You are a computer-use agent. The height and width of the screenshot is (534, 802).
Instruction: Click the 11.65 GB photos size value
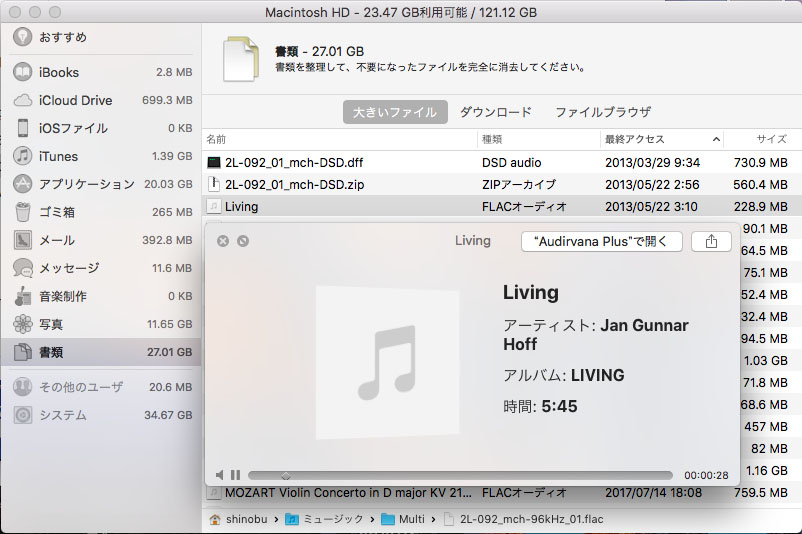pyautogui.click(x=170, y=324)
